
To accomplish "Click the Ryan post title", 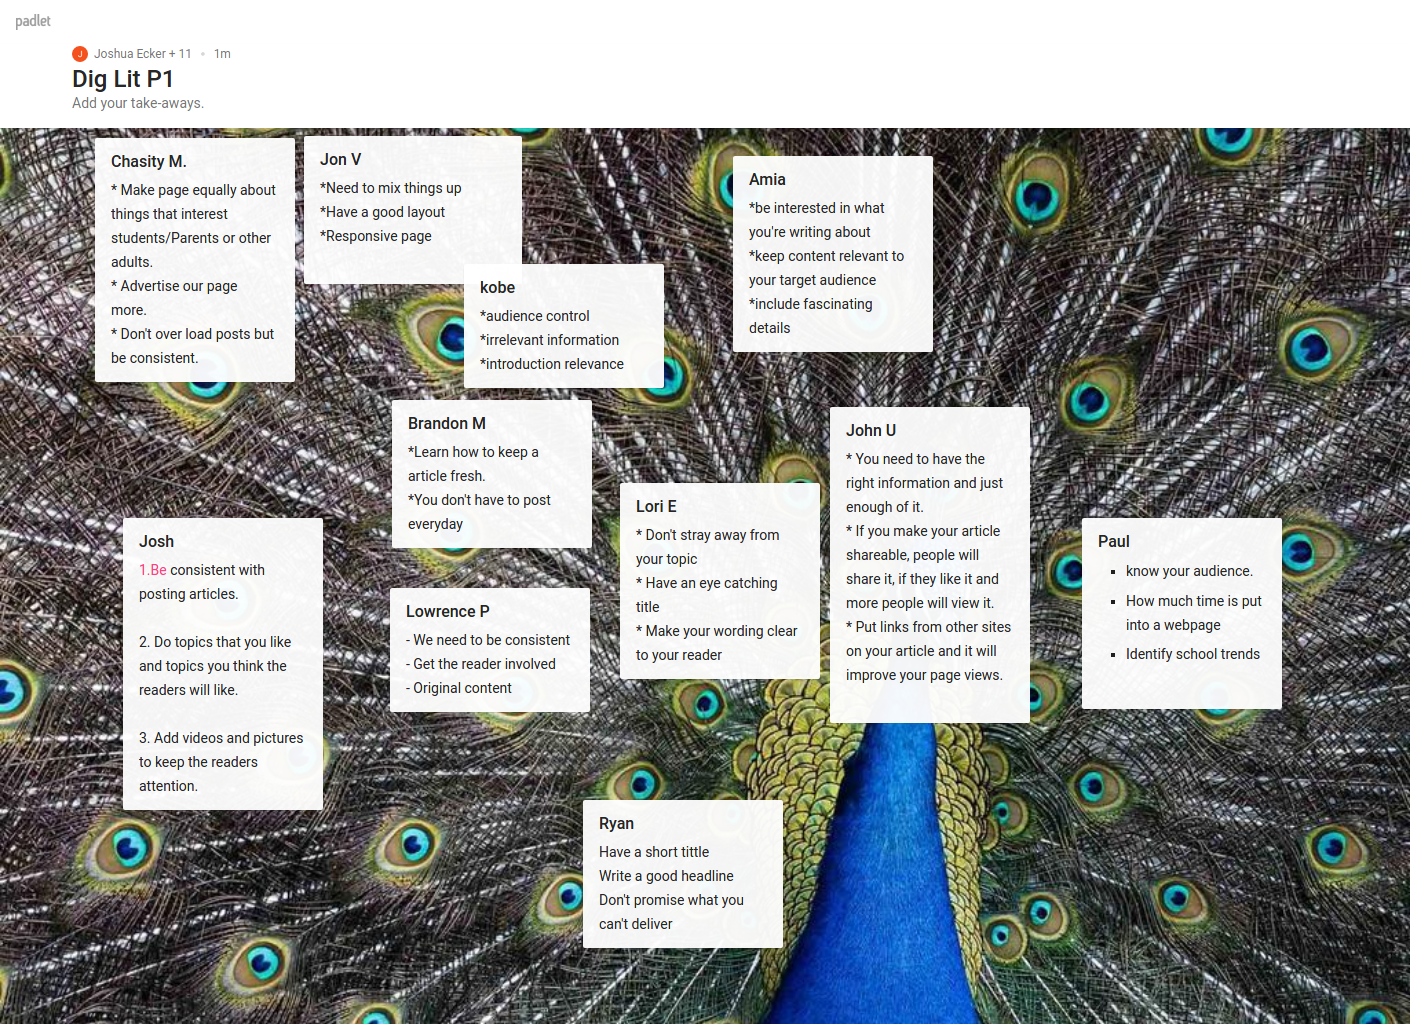I will coord(616,824).
